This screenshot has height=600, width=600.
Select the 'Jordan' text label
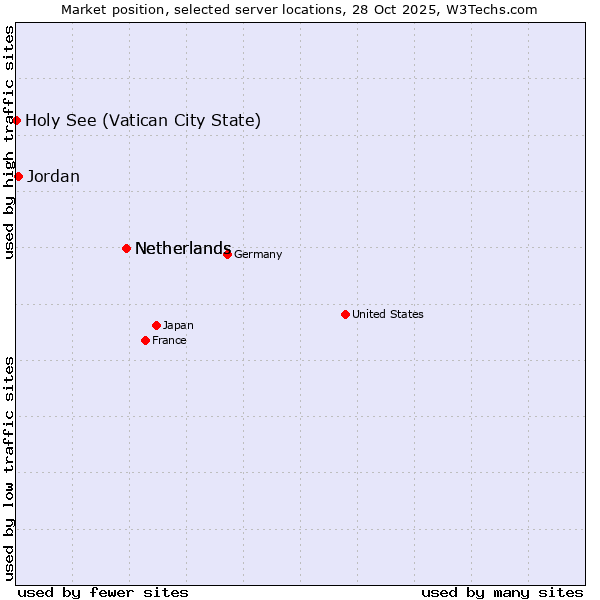click(53, 177)
